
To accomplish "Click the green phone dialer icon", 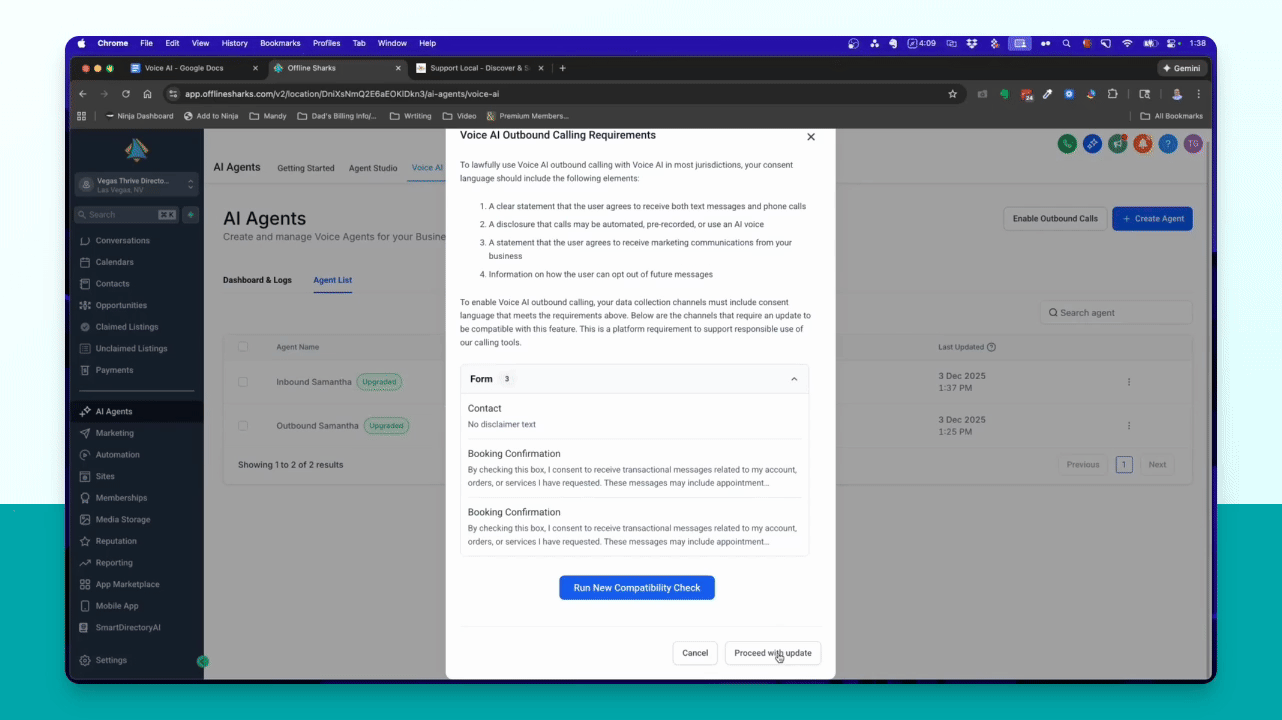I will (x=1067, y=144).
